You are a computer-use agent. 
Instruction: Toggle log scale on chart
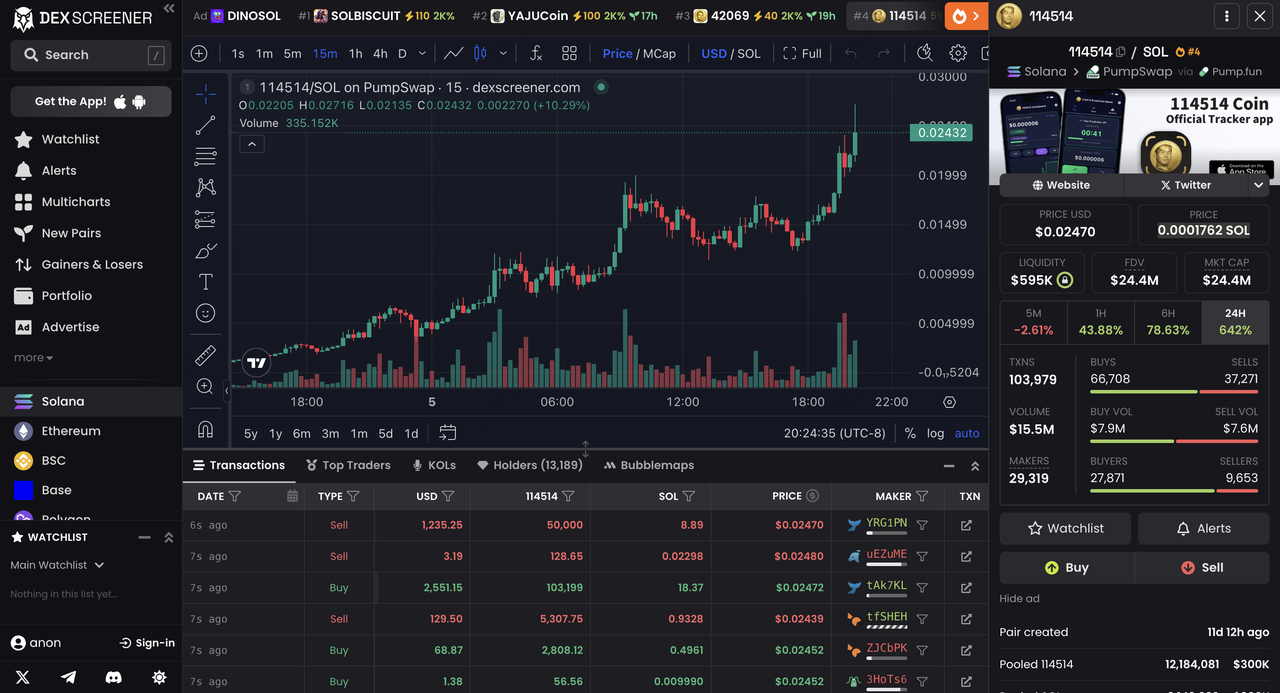[935, 433]
